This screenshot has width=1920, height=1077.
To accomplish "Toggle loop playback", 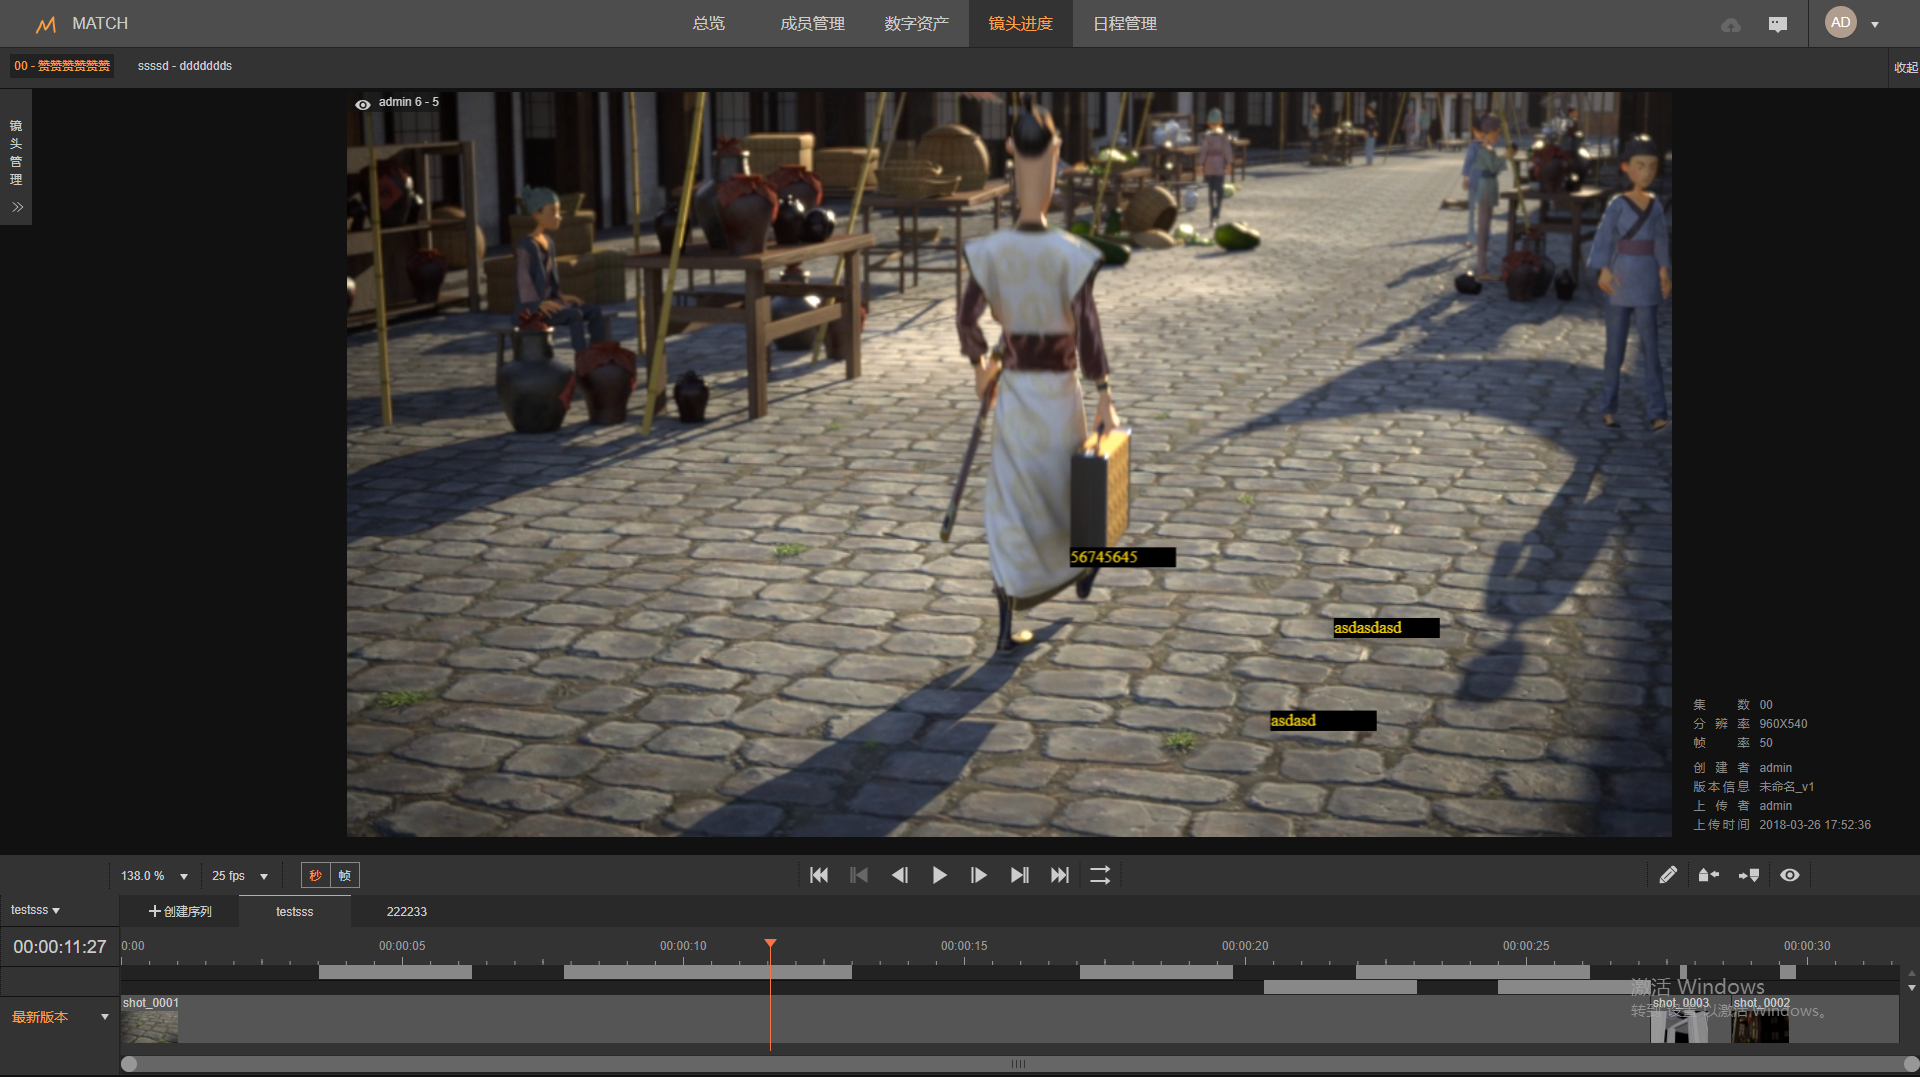I will click(x=1100, y=876).
